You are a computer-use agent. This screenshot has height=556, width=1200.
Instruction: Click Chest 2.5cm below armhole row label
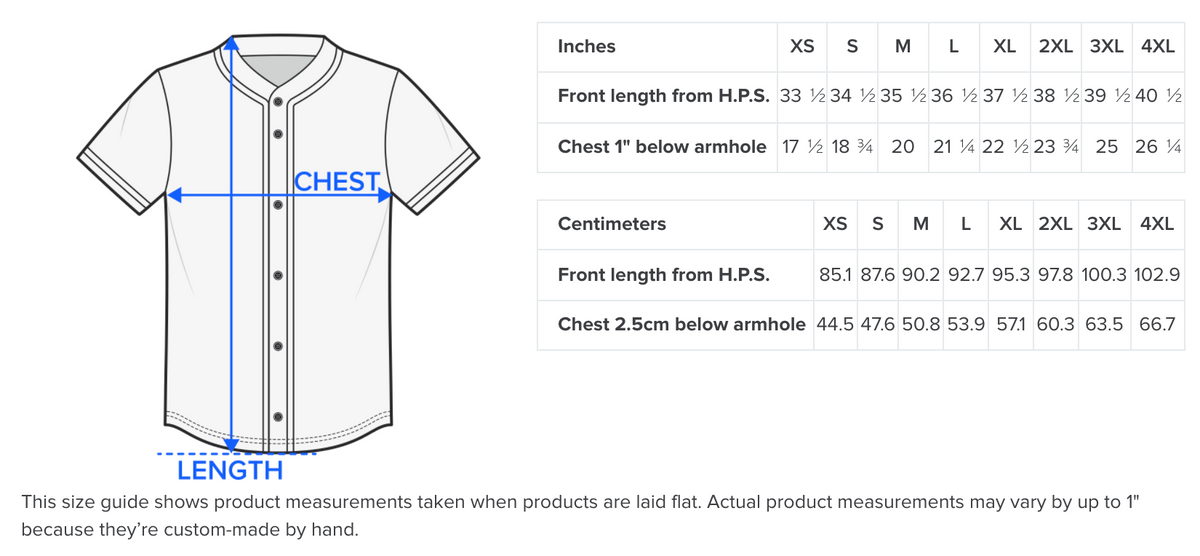pos(681,324)
